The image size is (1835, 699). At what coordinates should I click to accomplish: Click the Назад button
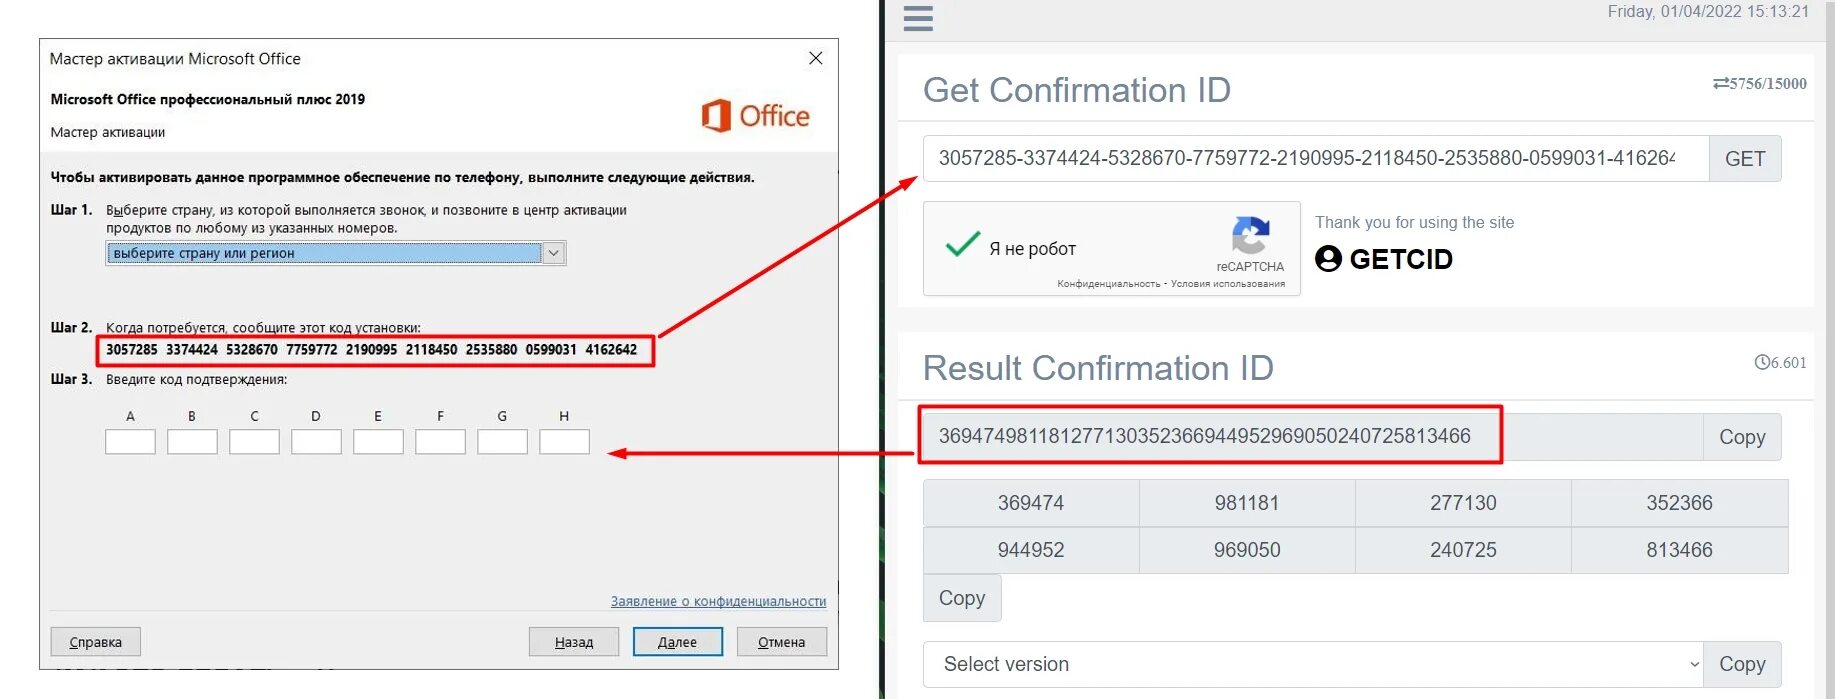(x=574, y=642)
